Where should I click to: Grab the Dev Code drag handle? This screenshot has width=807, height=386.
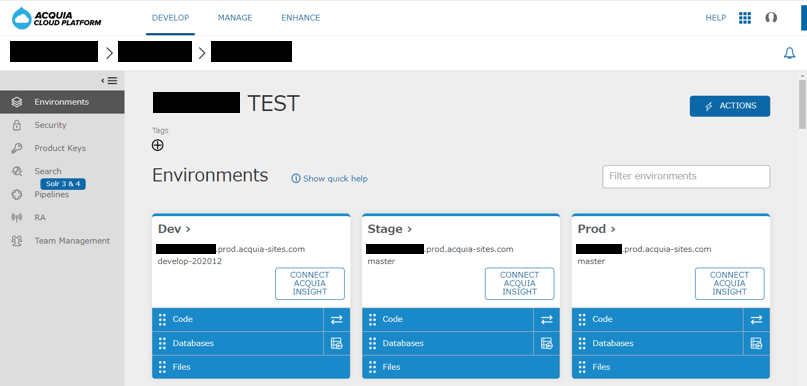click(162, 320)
